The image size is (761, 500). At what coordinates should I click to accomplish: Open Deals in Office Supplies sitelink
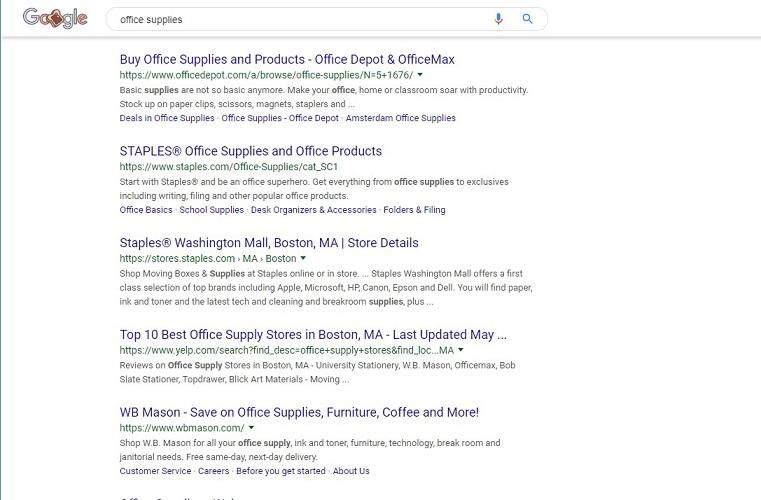[x=167, y=118]
